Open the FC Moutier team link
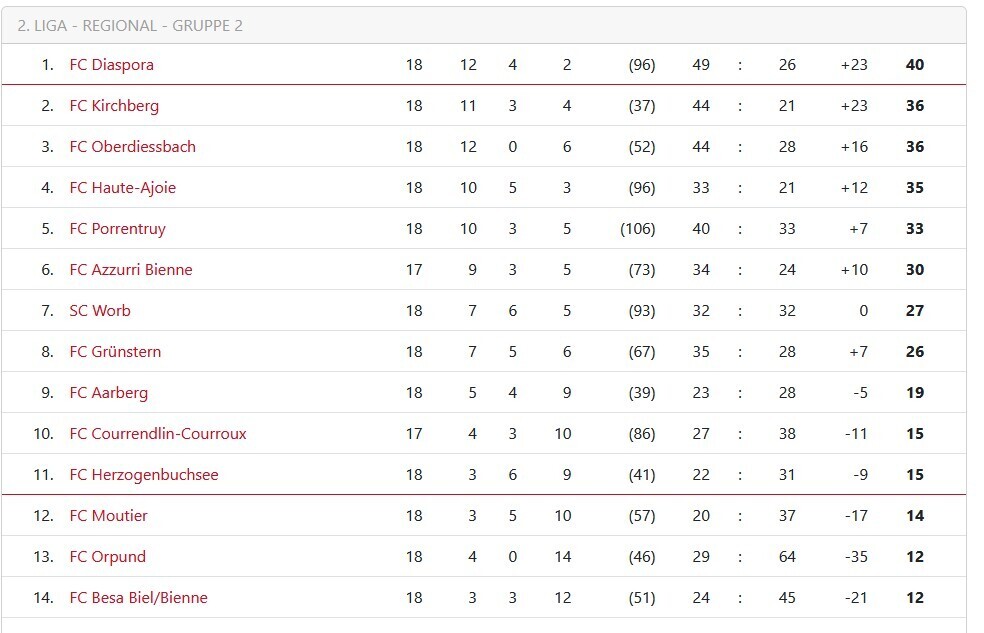The height and width of the screenshot is (633, 984). 108,516
